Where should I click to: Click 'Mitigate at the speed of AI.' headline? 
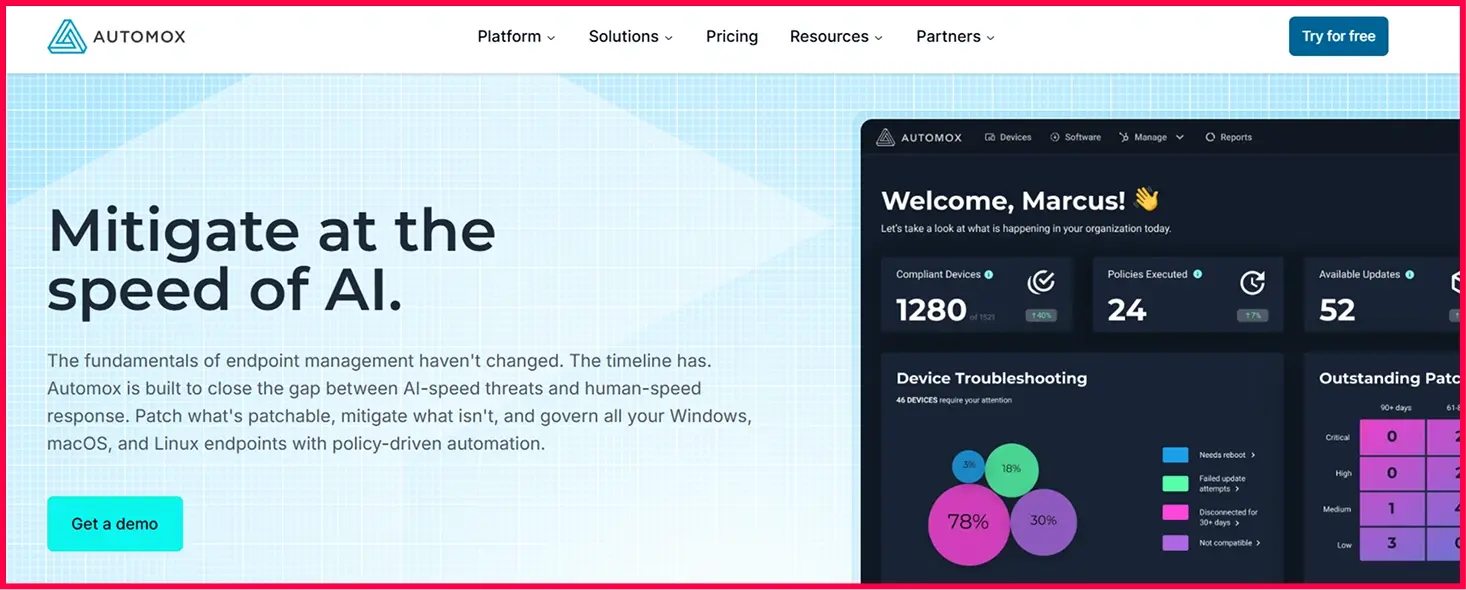[x=271, y=260]
